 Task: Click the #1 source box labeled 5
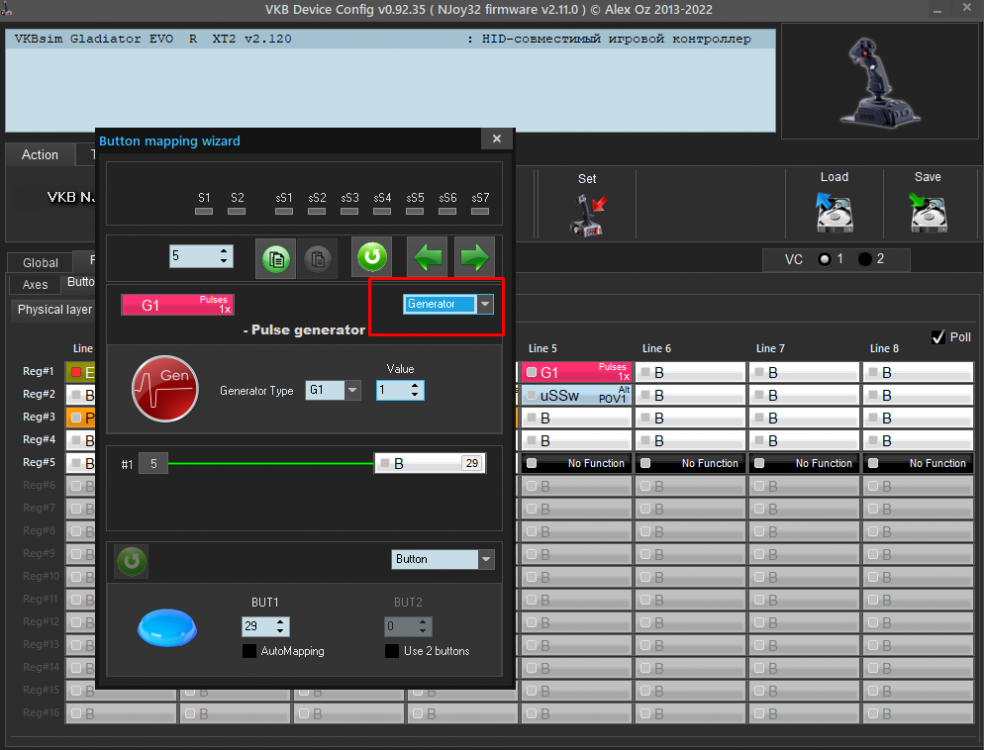tap(153, 464)
